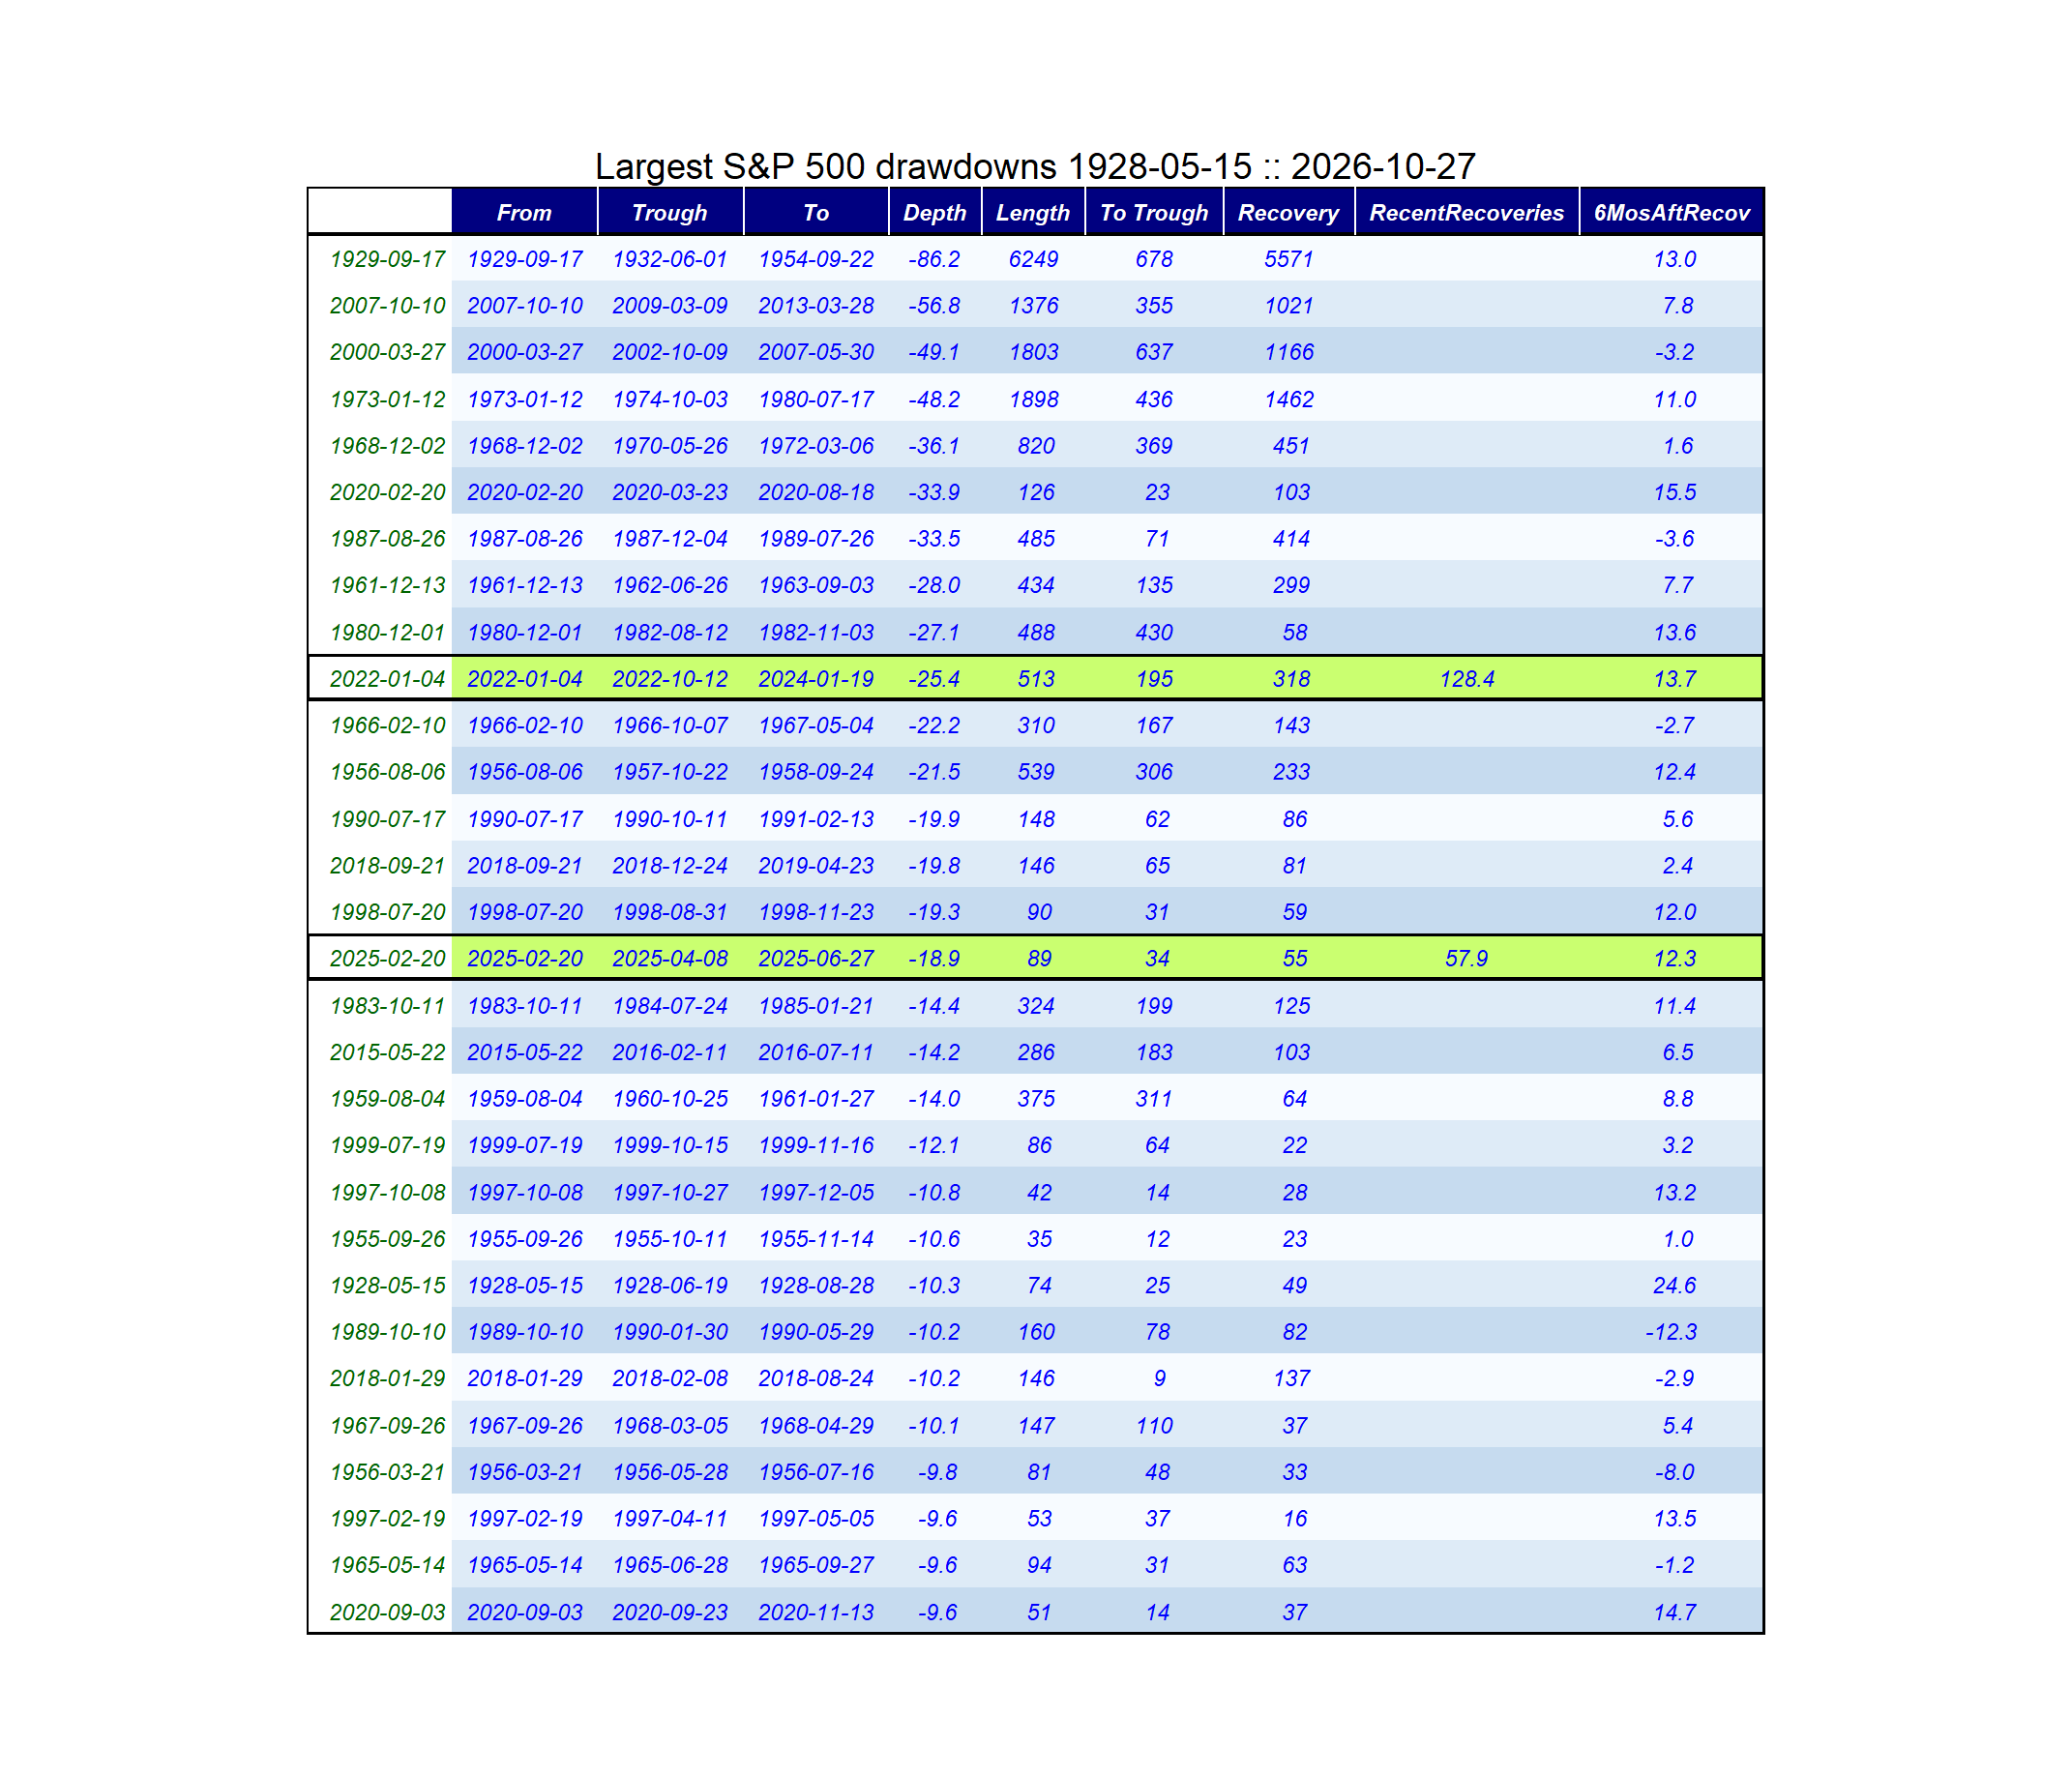Click the chart title 'Largest S&P 500 drawdowns'
This screenshot has width=2072, height=1776.
pyautogui.click(x=825, y=166)
